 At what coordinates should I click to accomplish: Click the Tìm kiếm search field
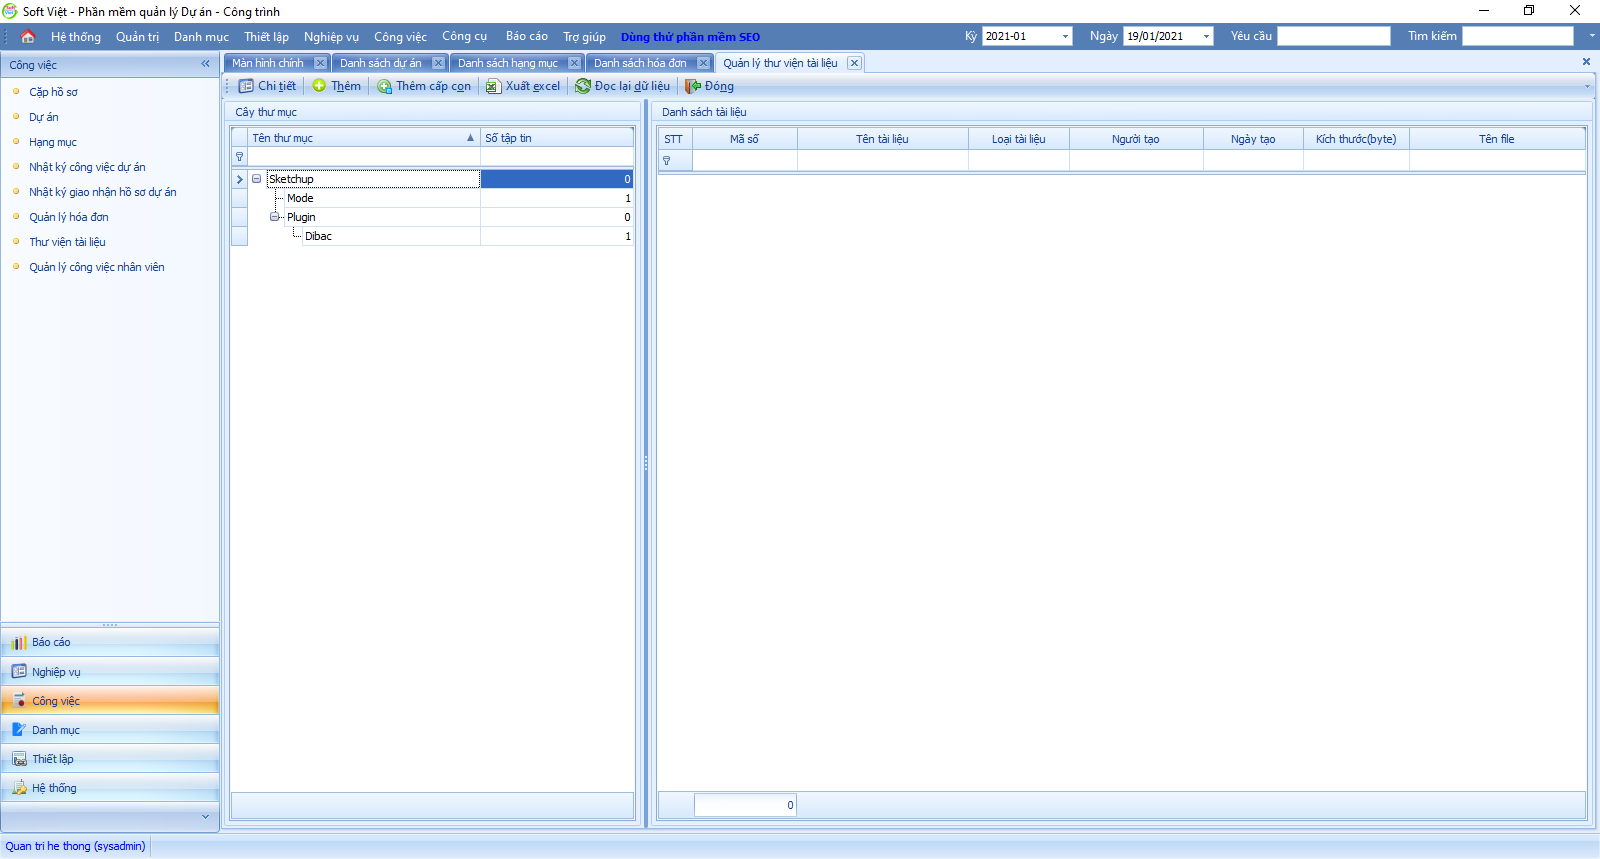[x=1518, y=36]
